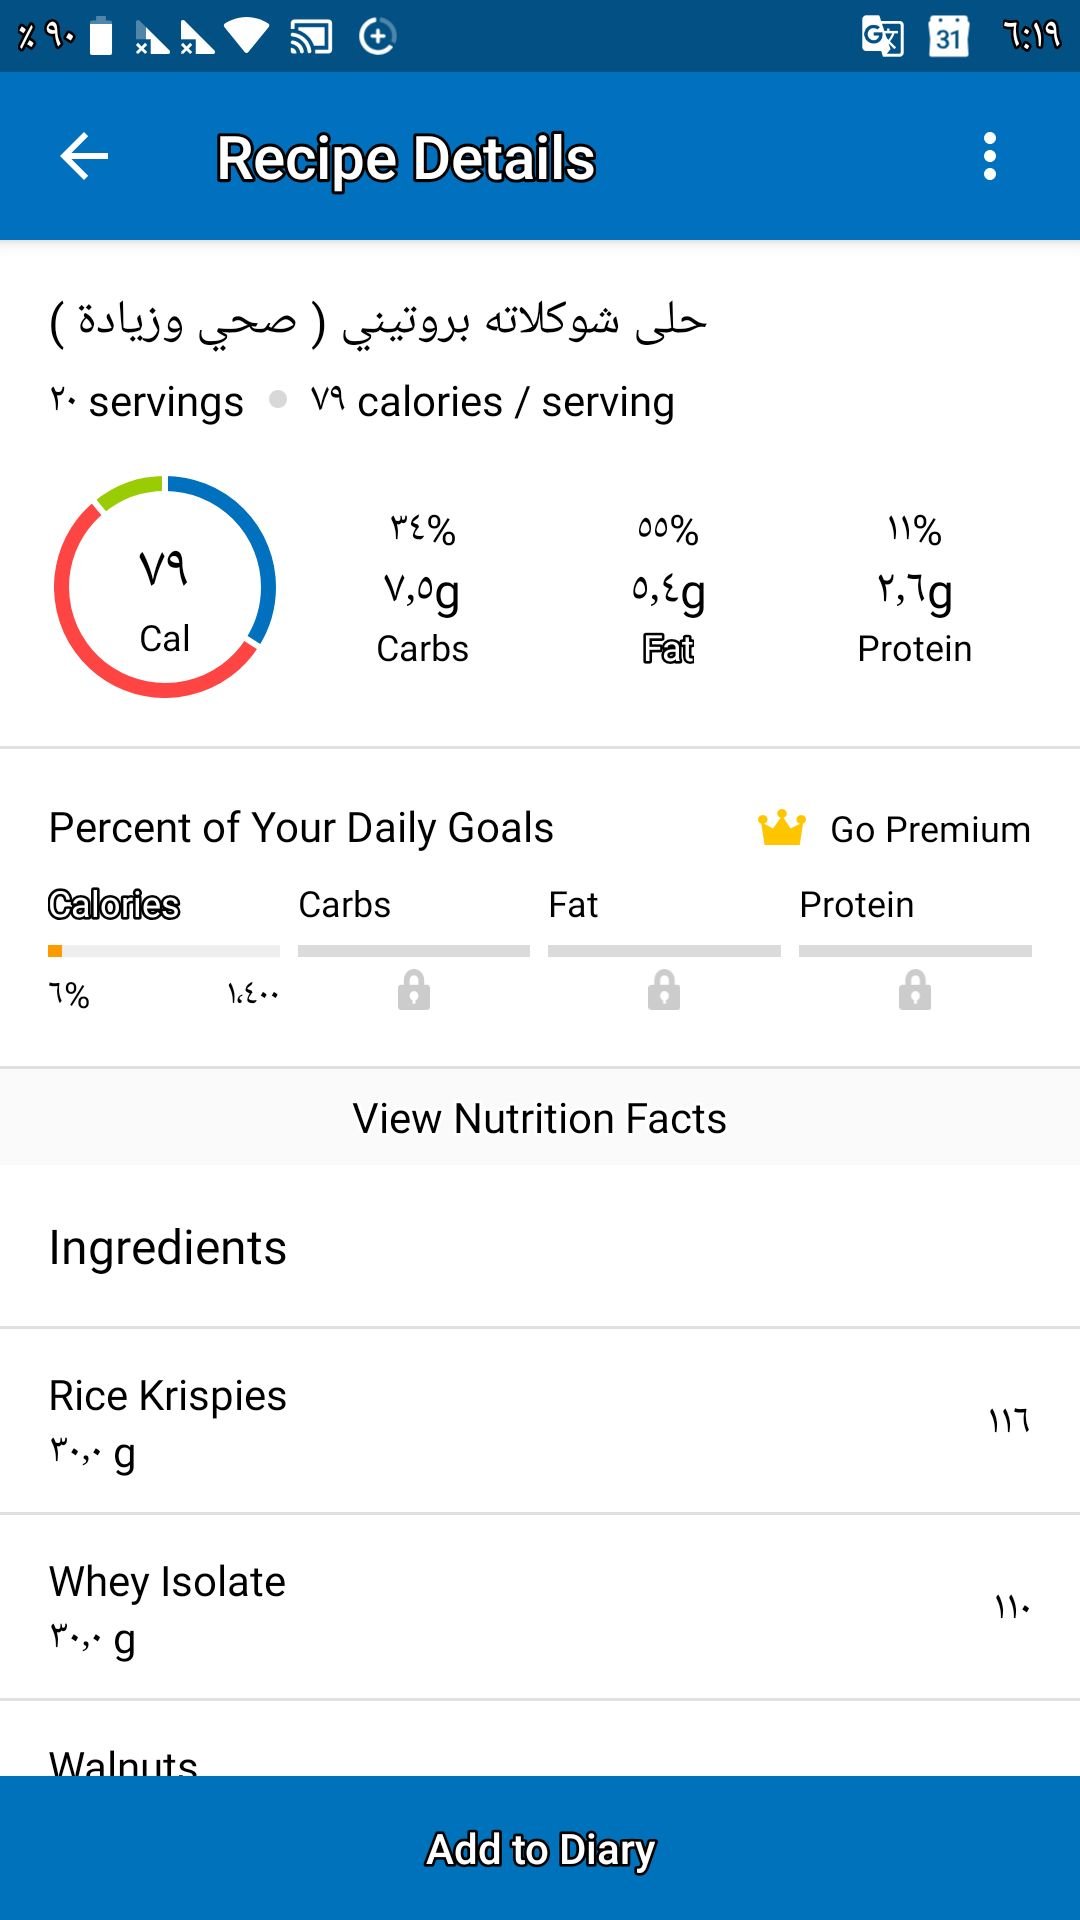The height and width of the screenshot is (1920, 1080).
Task: Open Google Translate icon in status bar
Action: [x=882, y=37]
